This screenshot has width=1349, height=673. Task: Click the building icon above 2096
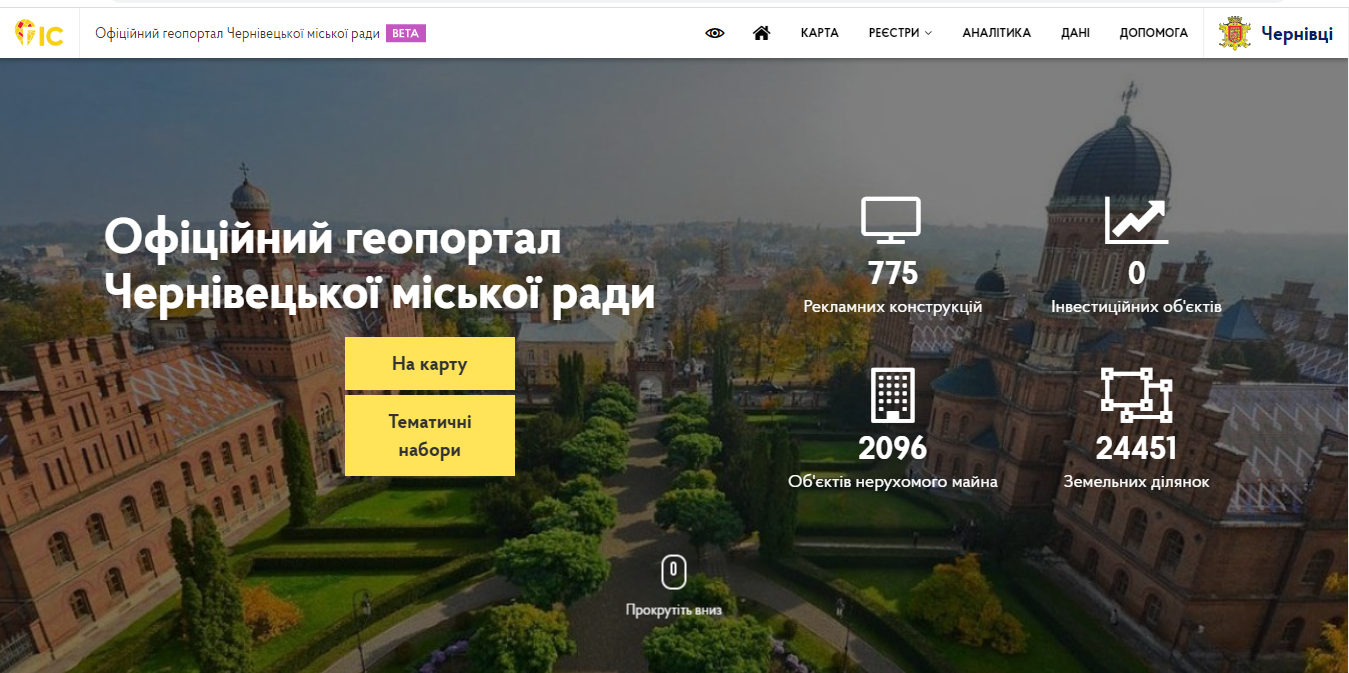coord(892,394)
